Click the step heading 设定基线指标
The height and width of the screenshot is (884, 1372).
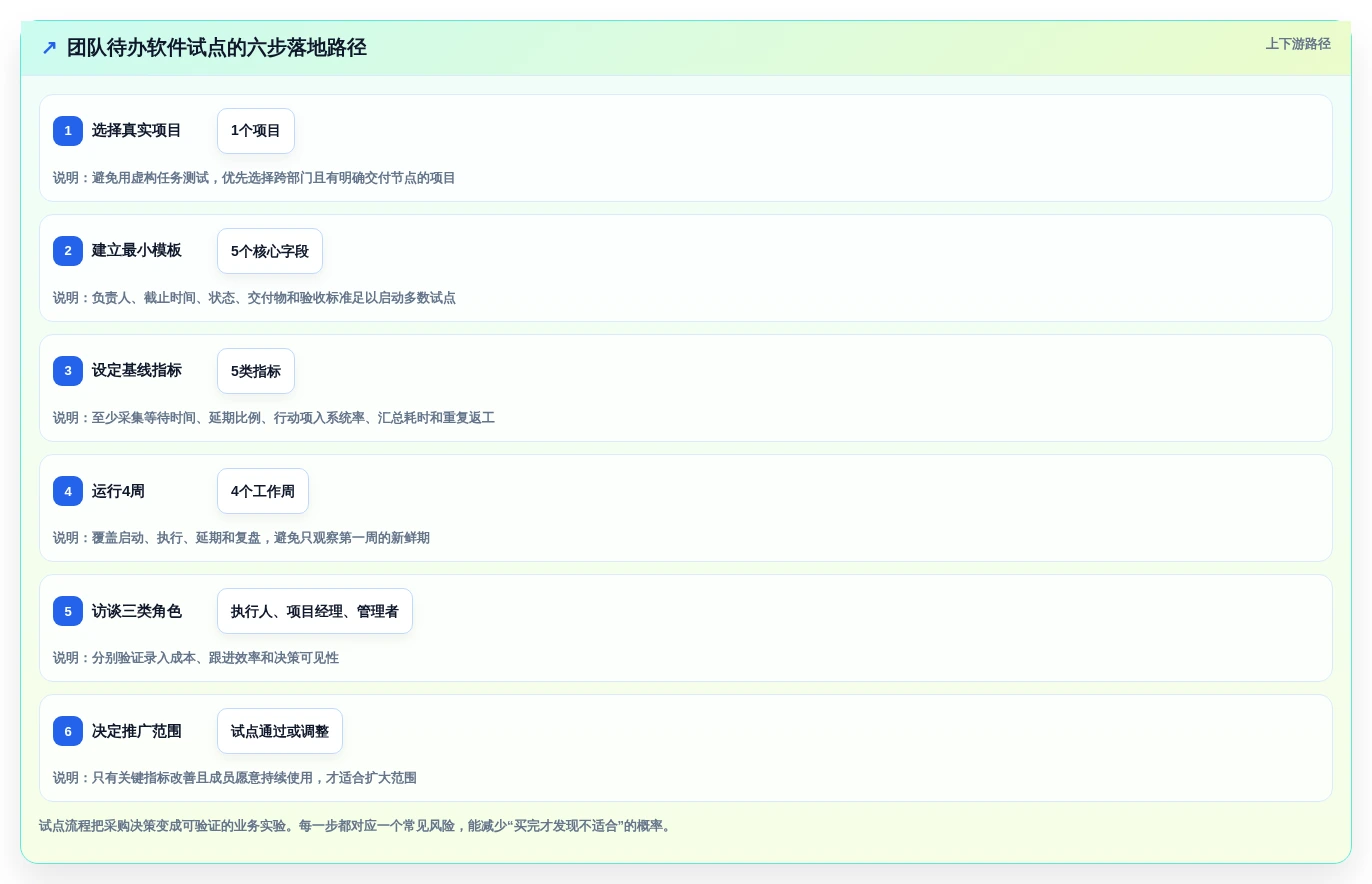[137, 371]
